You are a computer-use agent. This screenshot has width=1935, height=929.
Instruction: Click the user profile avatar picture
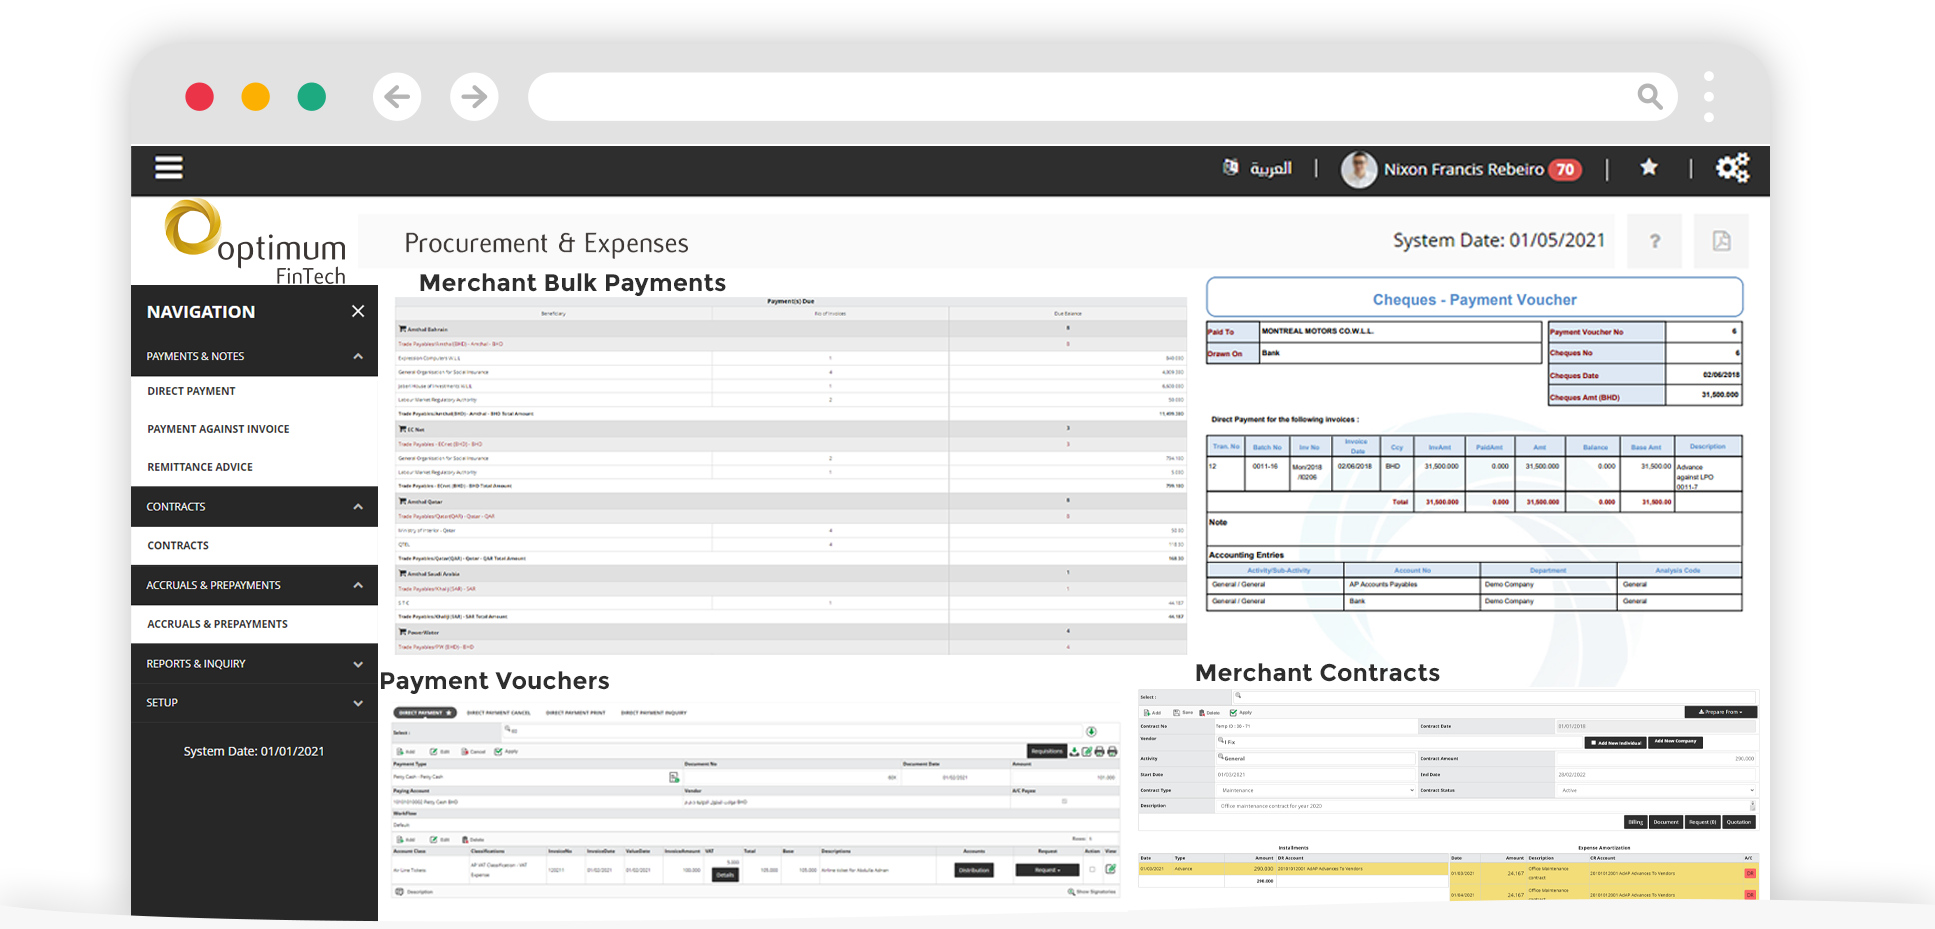(x=1358, y=170)
